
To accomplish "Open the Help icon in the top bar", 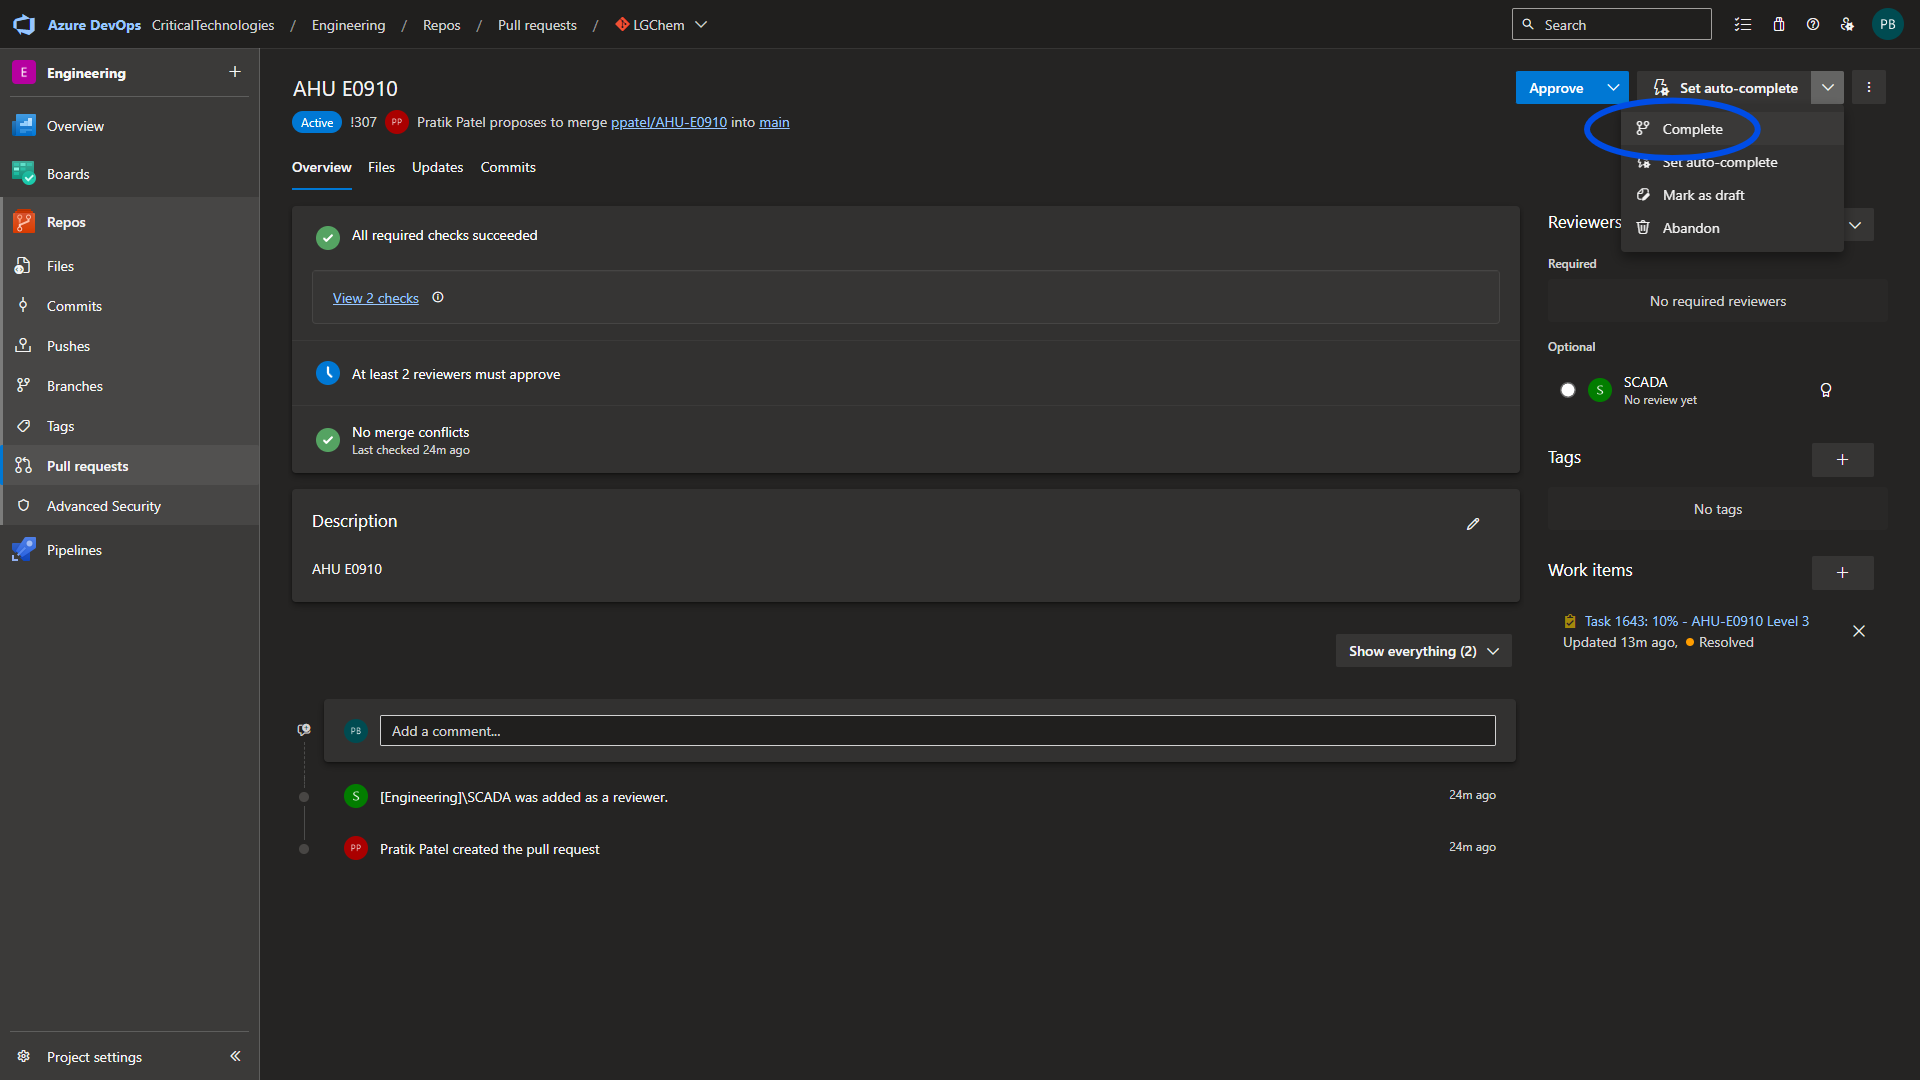I will [x=1813, y=25].
